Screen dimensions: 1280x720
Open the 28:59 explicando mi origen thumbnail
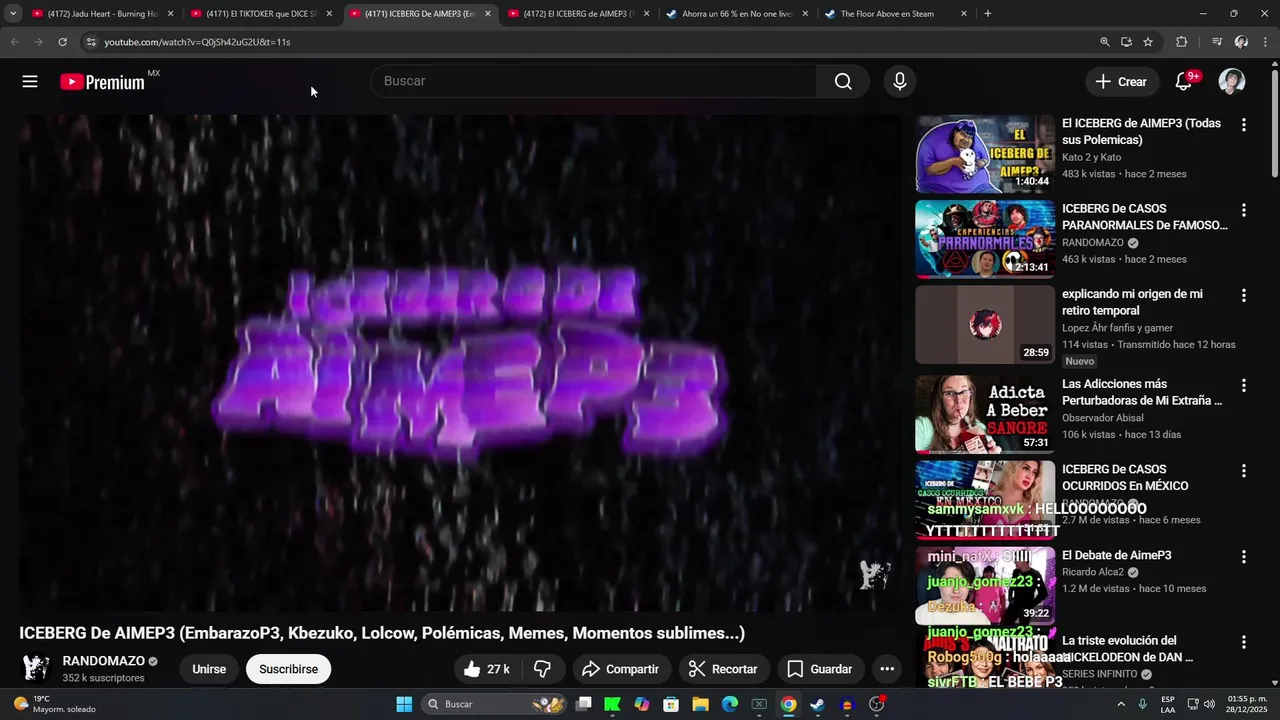pyautogui.click(x=985, y=325)
